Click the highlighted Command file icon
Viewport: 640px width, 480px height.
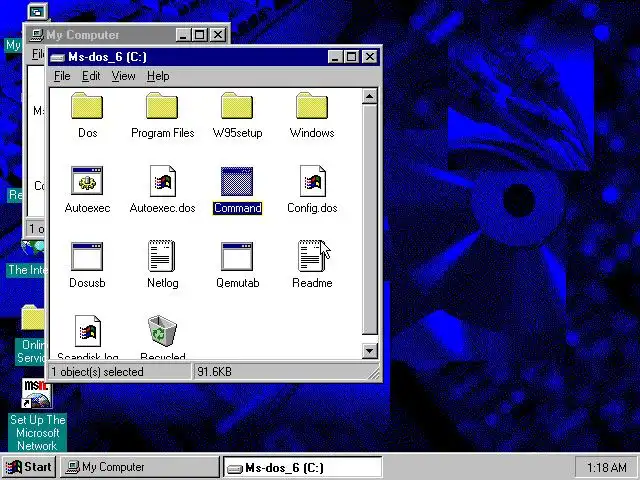237,181
